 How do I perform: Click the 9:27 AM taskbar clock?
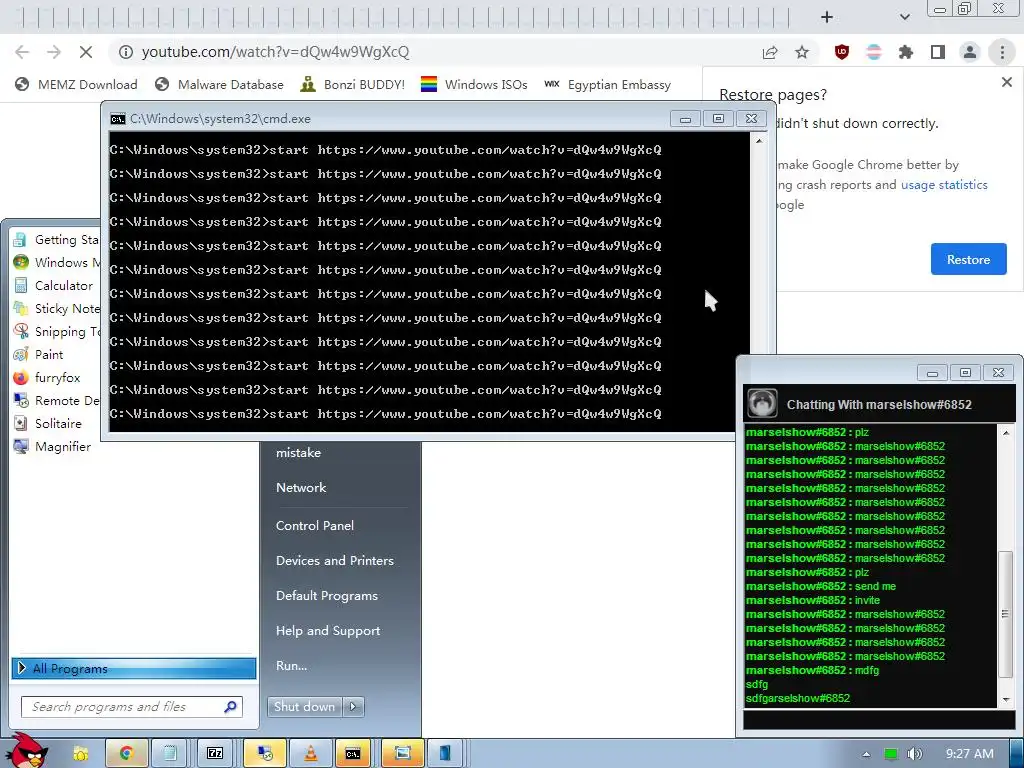tap(969, 754)
